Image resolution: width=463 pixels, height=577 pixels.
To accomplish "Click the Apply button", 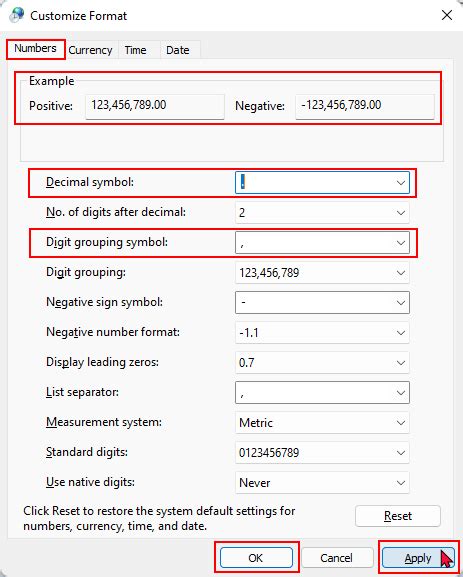I will tap(418, 558).
